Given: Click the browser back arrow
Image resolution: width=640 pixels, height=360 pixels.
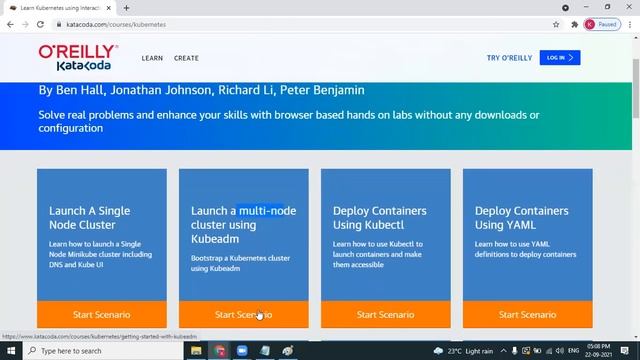Looking at the screenshot, I should 10,24.
